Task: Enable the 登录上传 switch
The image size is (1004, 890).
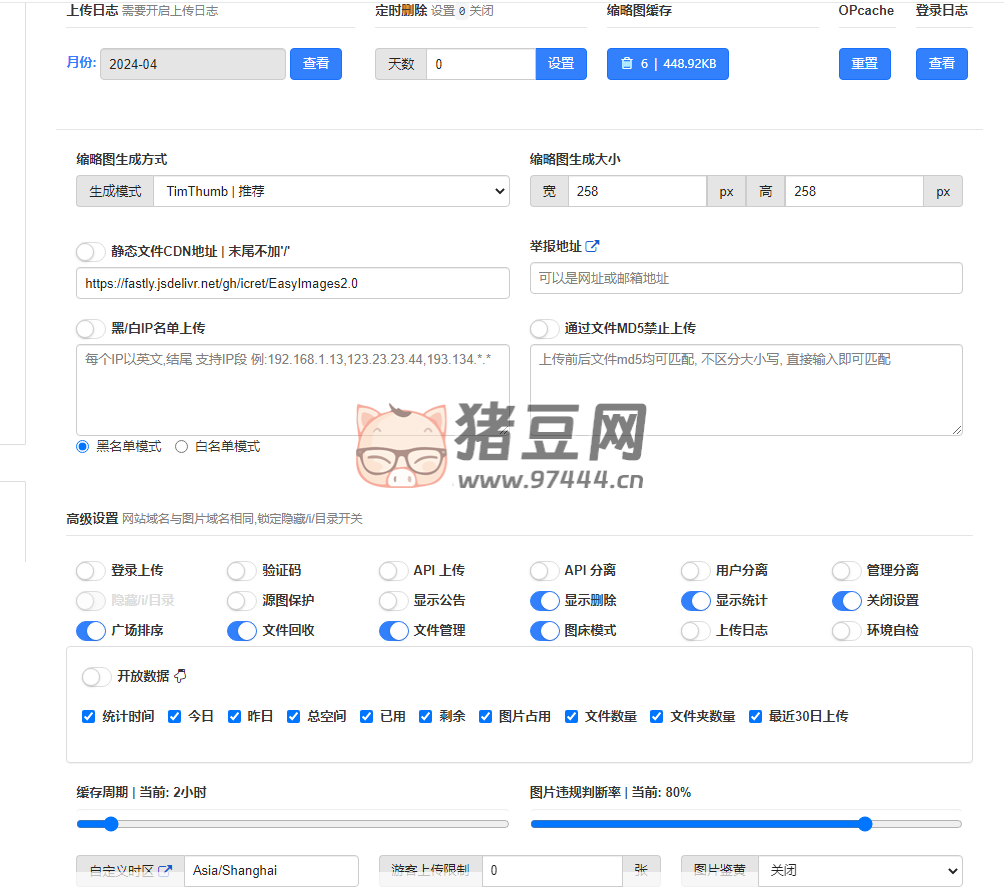Action: point(91,571)
